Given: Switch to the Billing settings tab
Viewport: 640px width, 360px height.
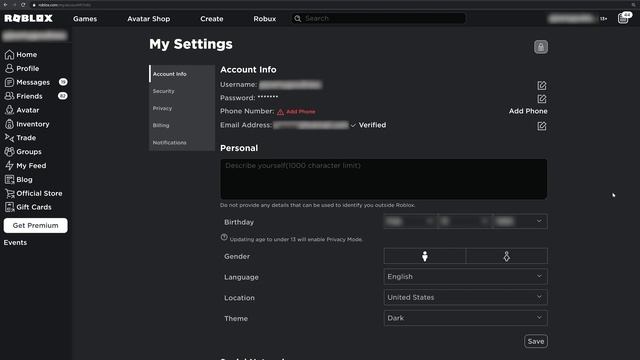Looking at the screenshot, I should pyautogui.click(x=182, y=125).
